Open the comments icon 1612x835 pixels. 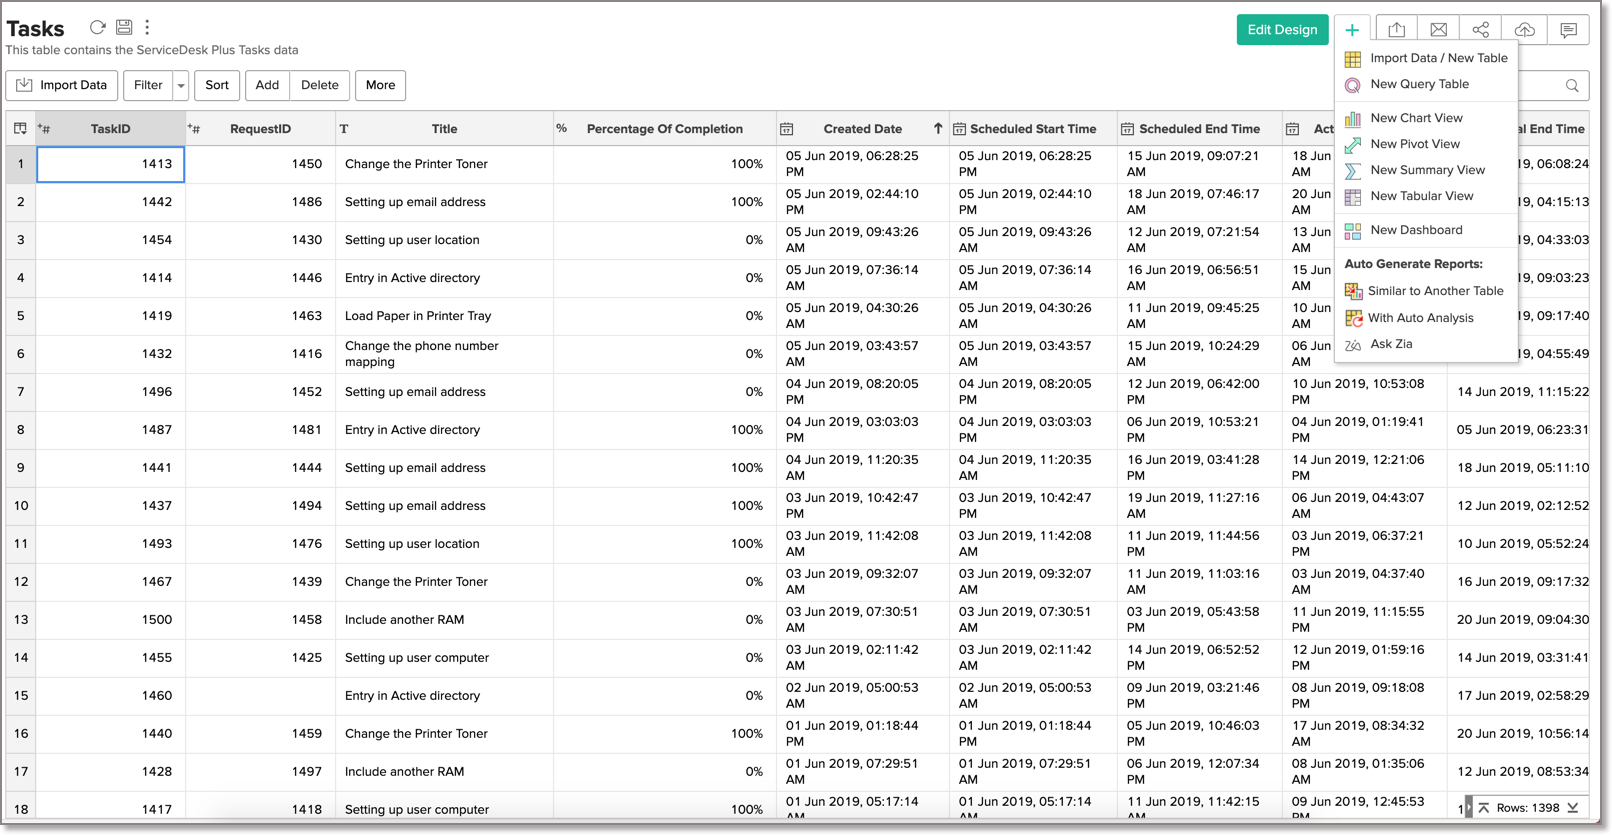(x=1568, y=30)
